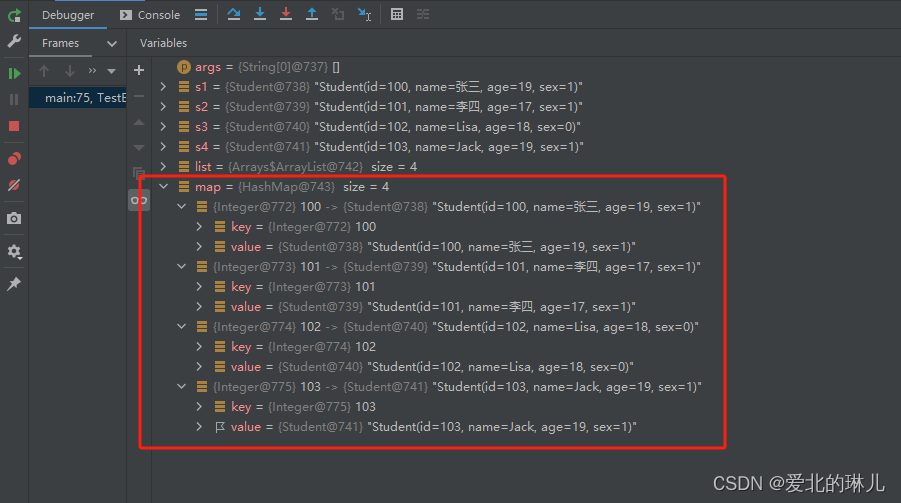Click the Duplicate Watch copy icon
Screen dimensions: 901x503
(138, 172)
